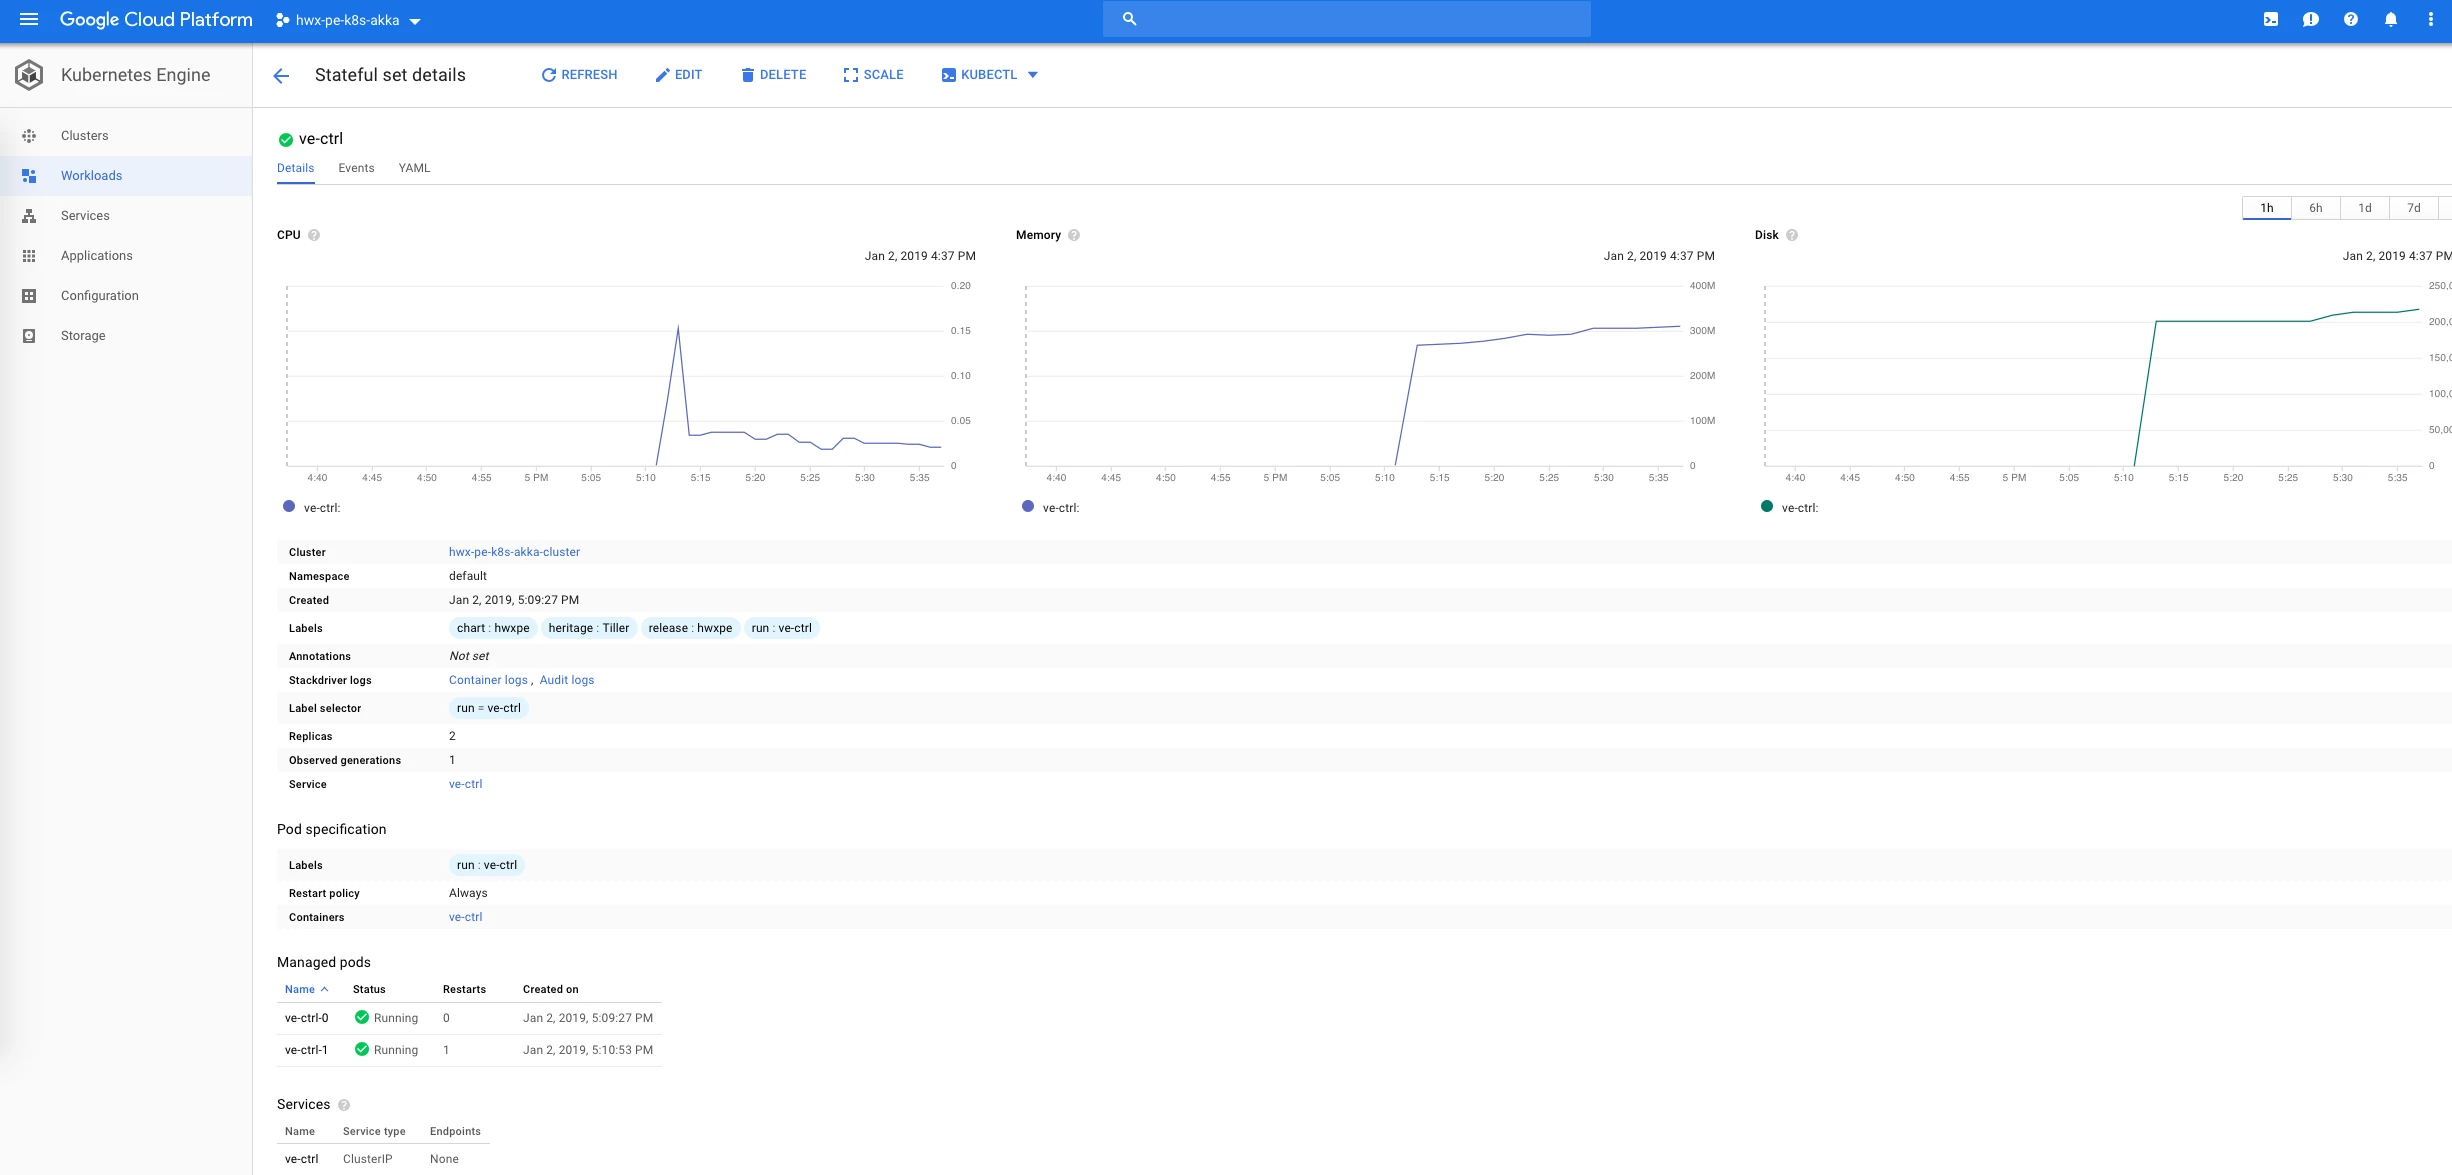
Task: Open Workloads in the sidebar
Action: pos(126,176)
